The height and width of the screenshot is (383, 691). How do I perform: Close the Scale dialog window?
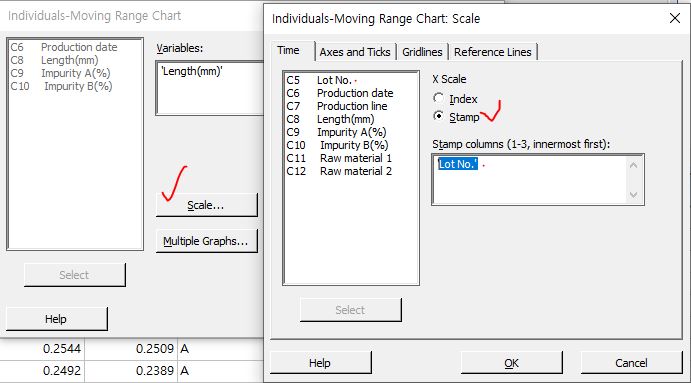point(675,18)
